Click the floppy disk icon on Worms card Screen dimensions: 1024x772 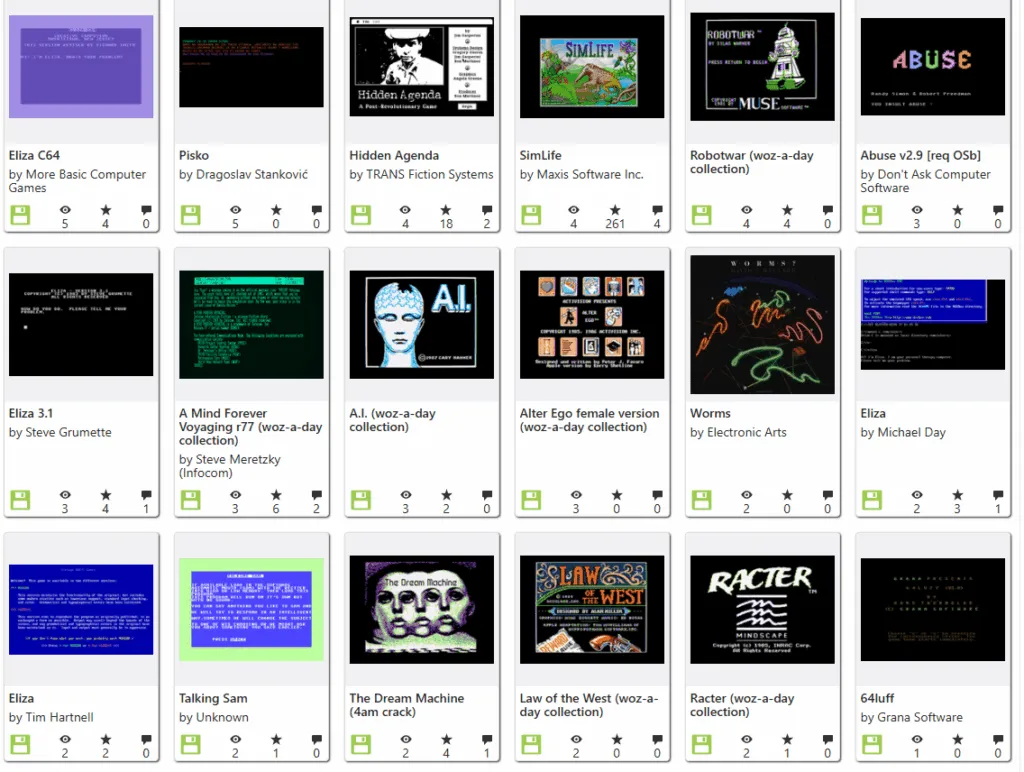click(x=702, y=500)
